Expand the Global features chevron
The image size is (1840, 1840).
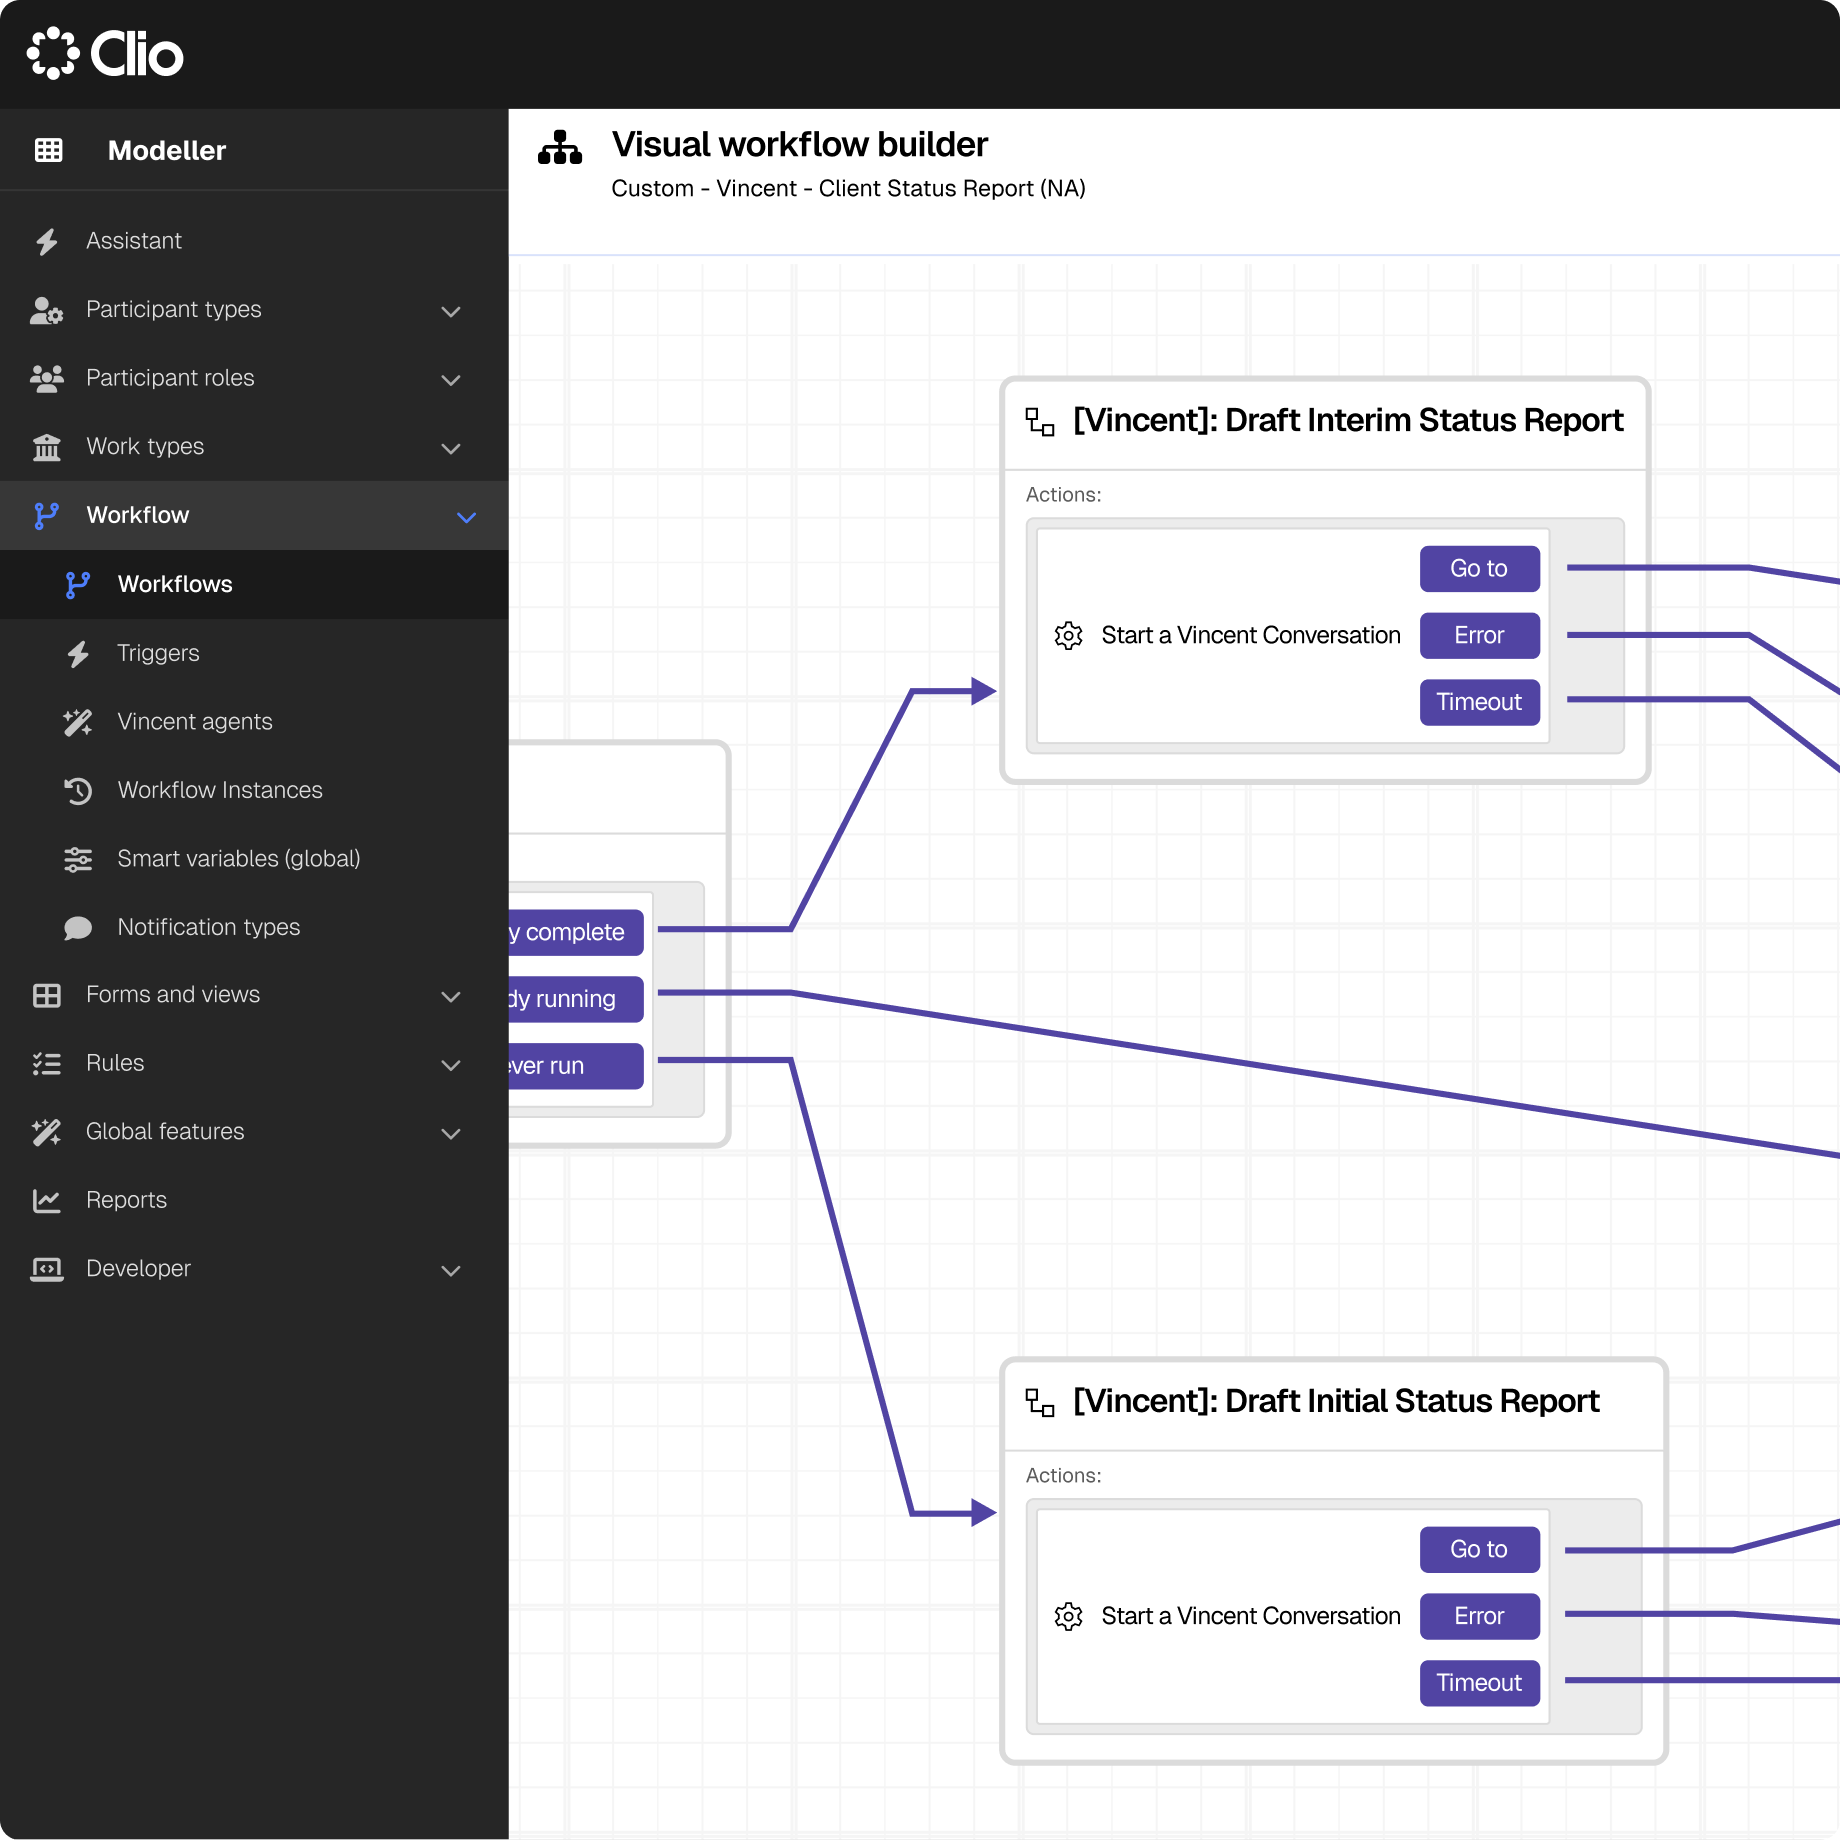point(451,1133)
